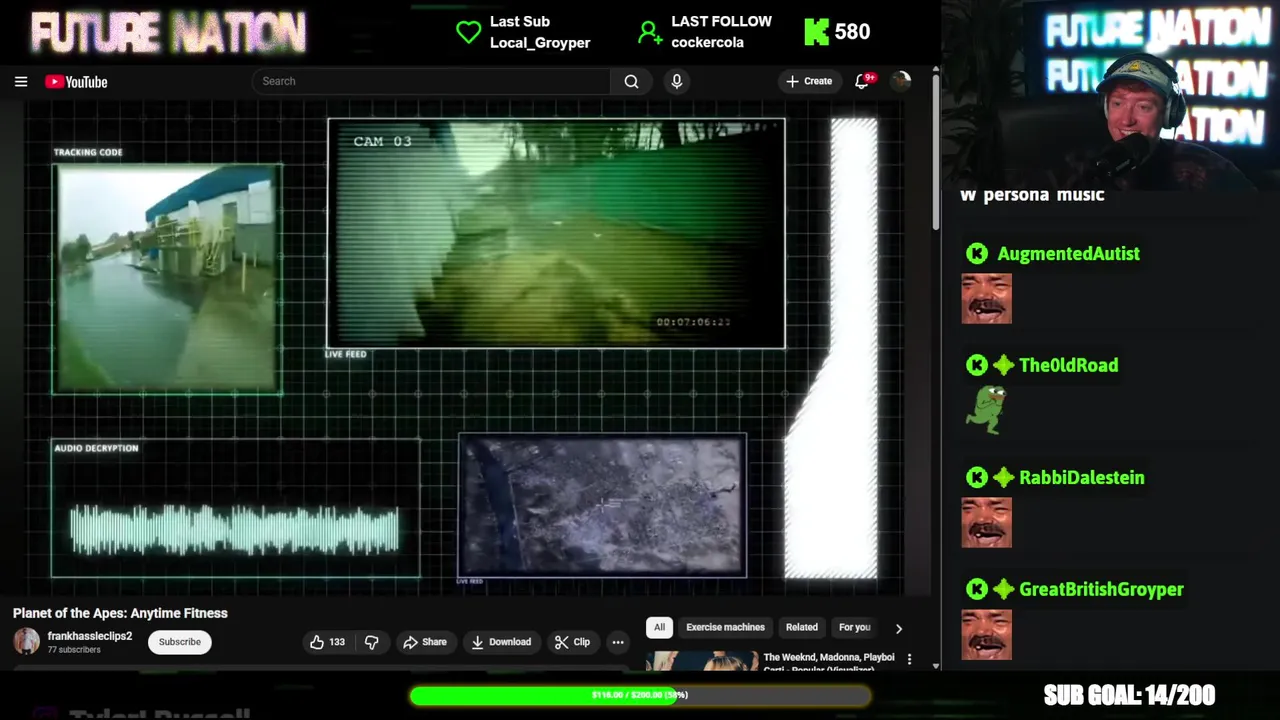Open the YouTube account avatar menu
This screenshot has height=720, width=1280.
(901, 81)
